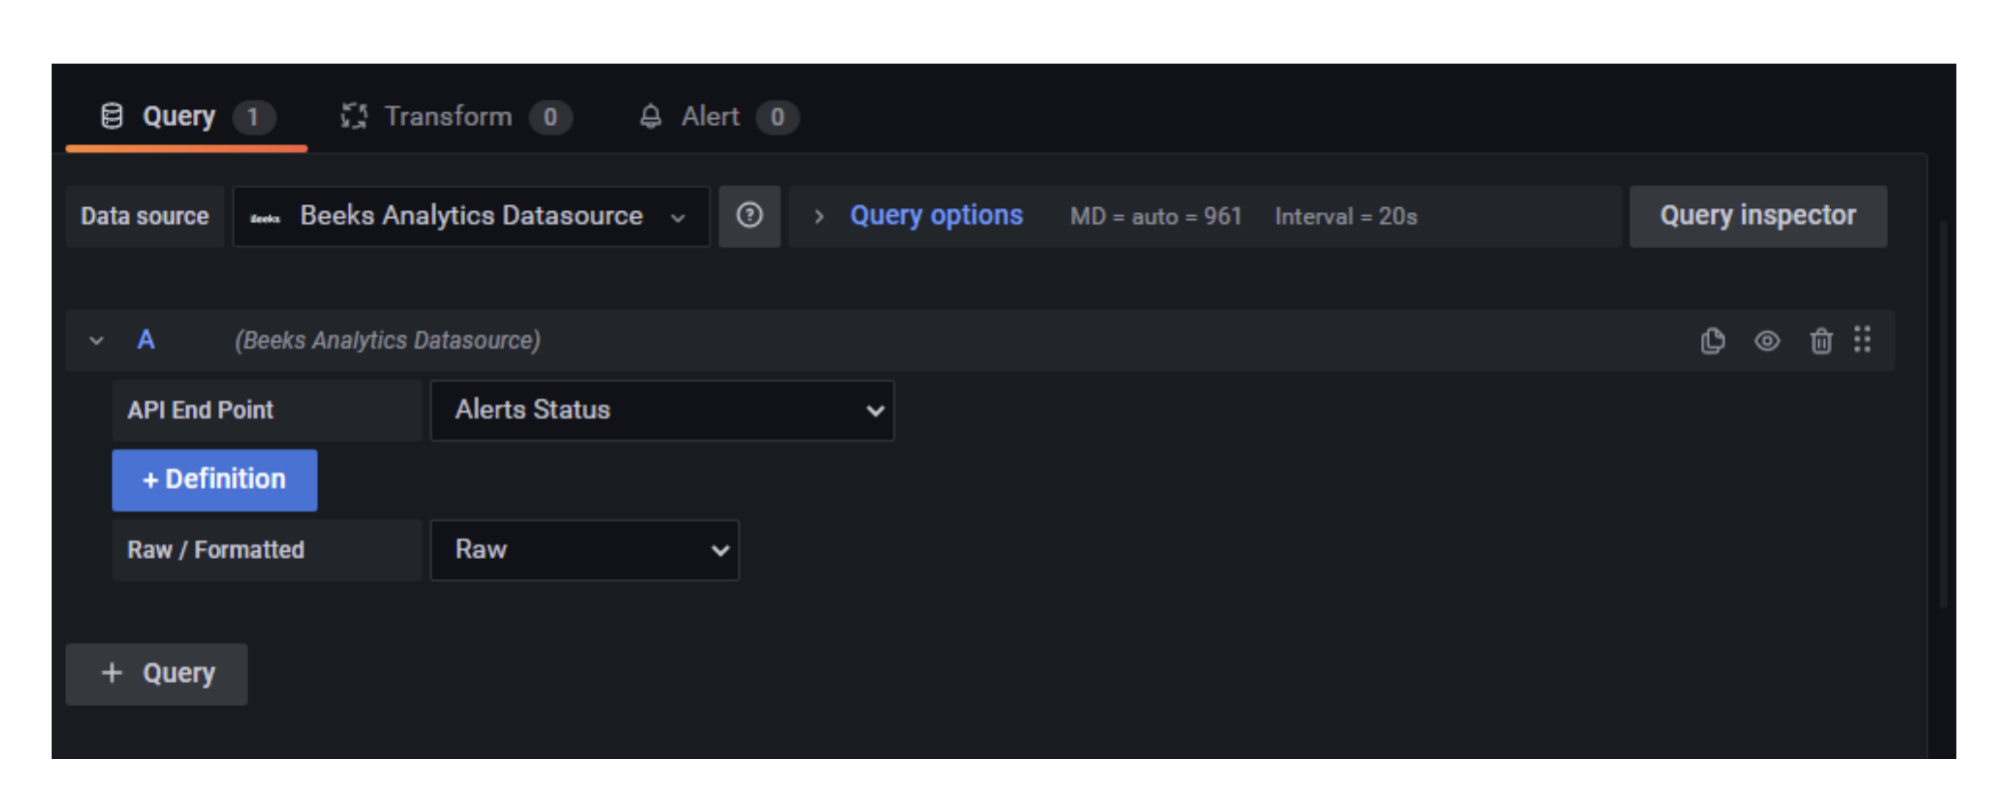
Task: Click the Data source label
Action: pyautogui.click(x=145, y=216)
